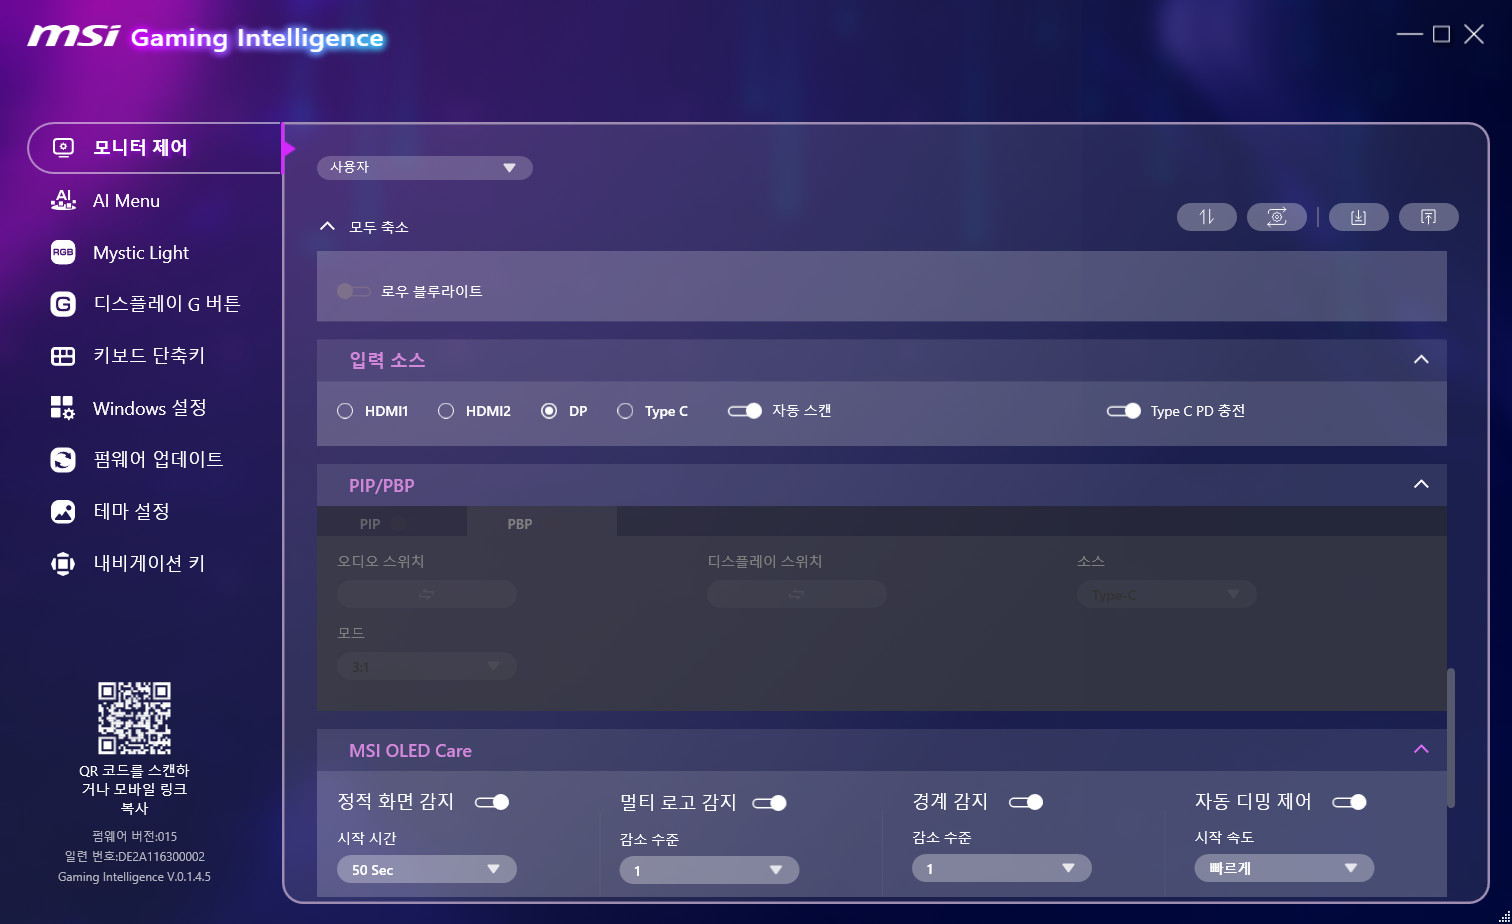This screenshot has width=1512, height=924.
Task: Open the AI Menu page
Action: pyautogui.click(x=126, y=201)
